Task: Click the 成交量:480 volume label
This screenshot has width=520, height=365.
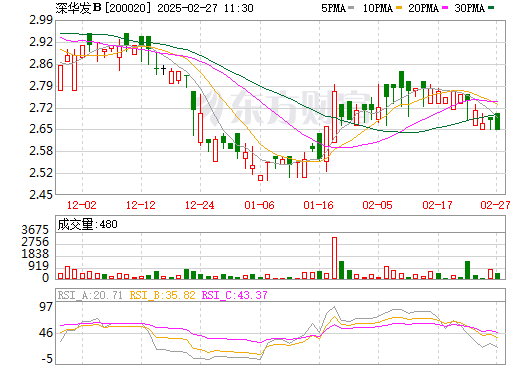Action: click(87, 224)
